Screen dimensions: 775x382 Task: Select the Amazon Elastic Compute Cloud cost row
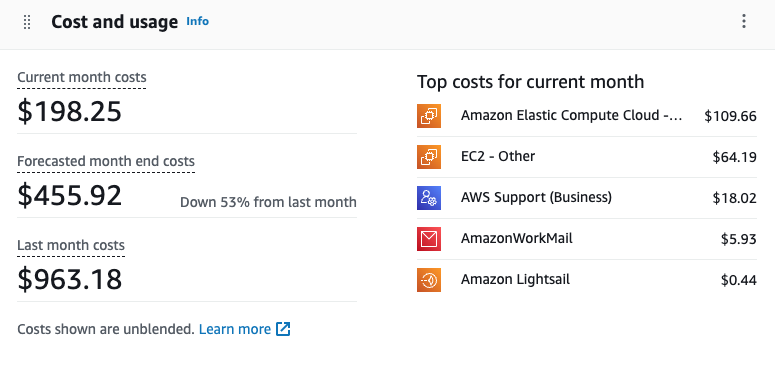pos(587,116)
